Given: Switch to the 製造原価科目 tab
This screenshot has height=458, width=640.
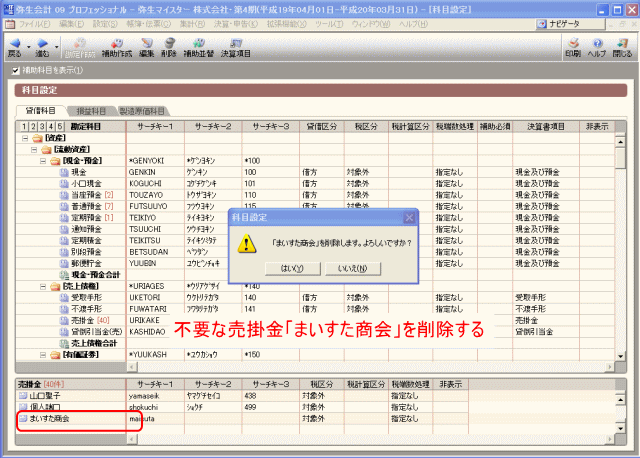Looking at the screenshot, I should click(142, 111).
